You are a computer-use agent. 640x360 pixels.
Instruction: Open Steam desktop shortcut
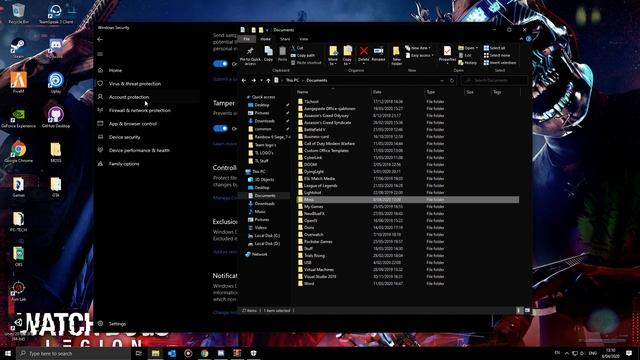pyautogui.click(x=18, y=48)
